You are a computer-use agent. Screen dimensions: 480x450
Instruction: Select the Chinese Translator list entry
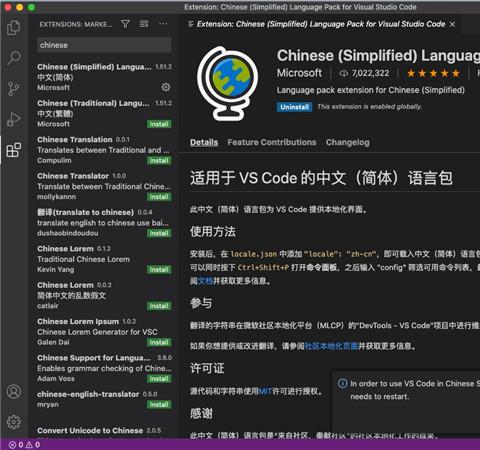click(104, 186)
